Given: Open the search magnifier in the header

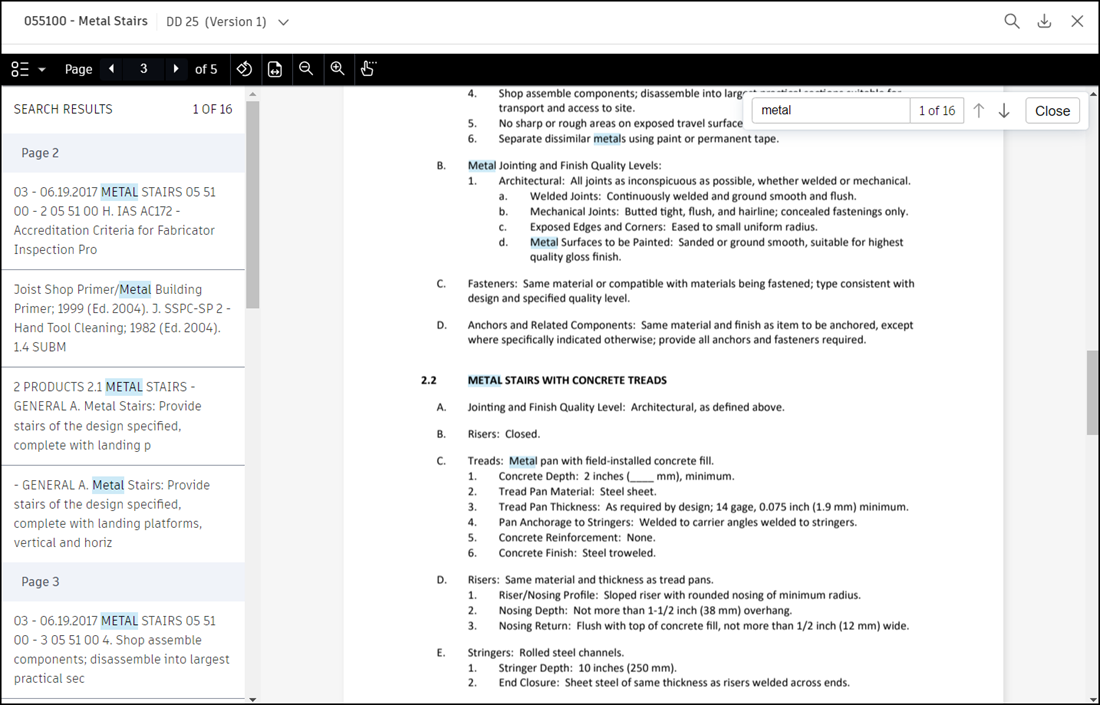Looking at the screenshot, I should [1012, 21].
